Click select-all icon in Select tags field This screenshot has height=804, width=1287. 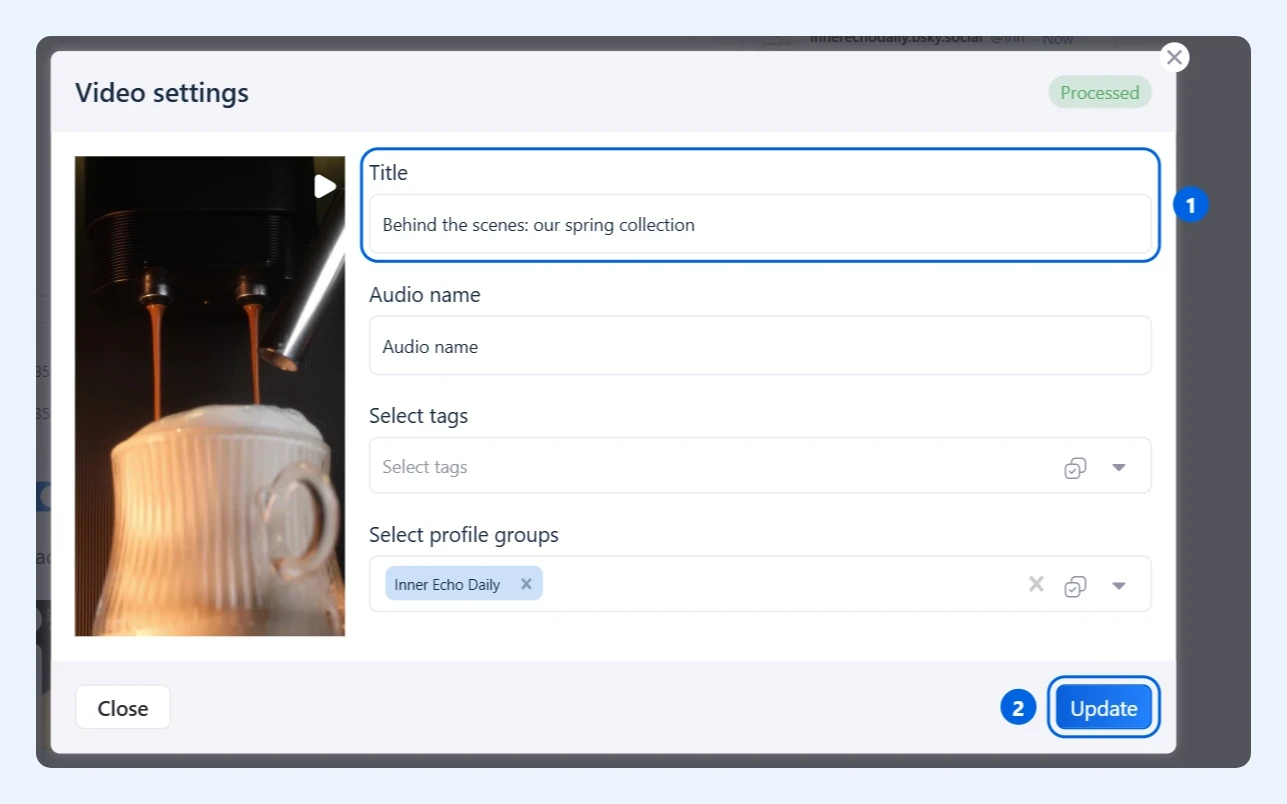click(x=1075, y=467)
